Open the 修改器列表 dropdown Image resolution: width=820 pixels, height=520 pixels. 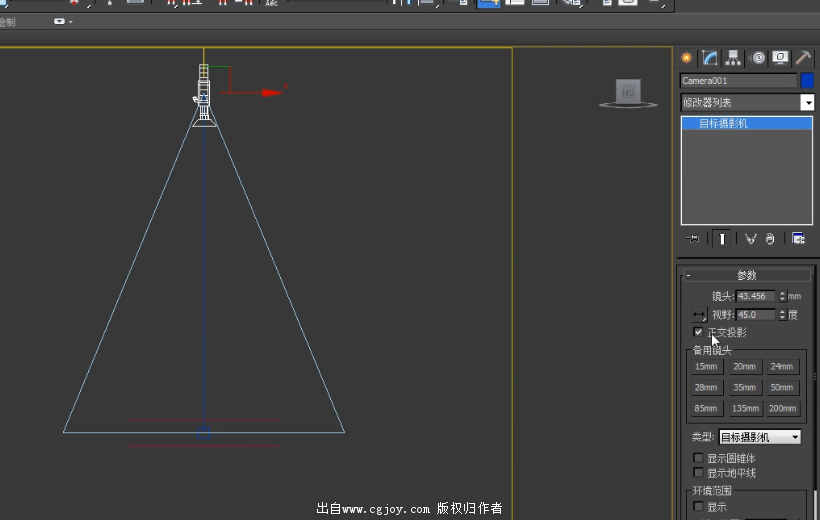[x=807, y=103]
